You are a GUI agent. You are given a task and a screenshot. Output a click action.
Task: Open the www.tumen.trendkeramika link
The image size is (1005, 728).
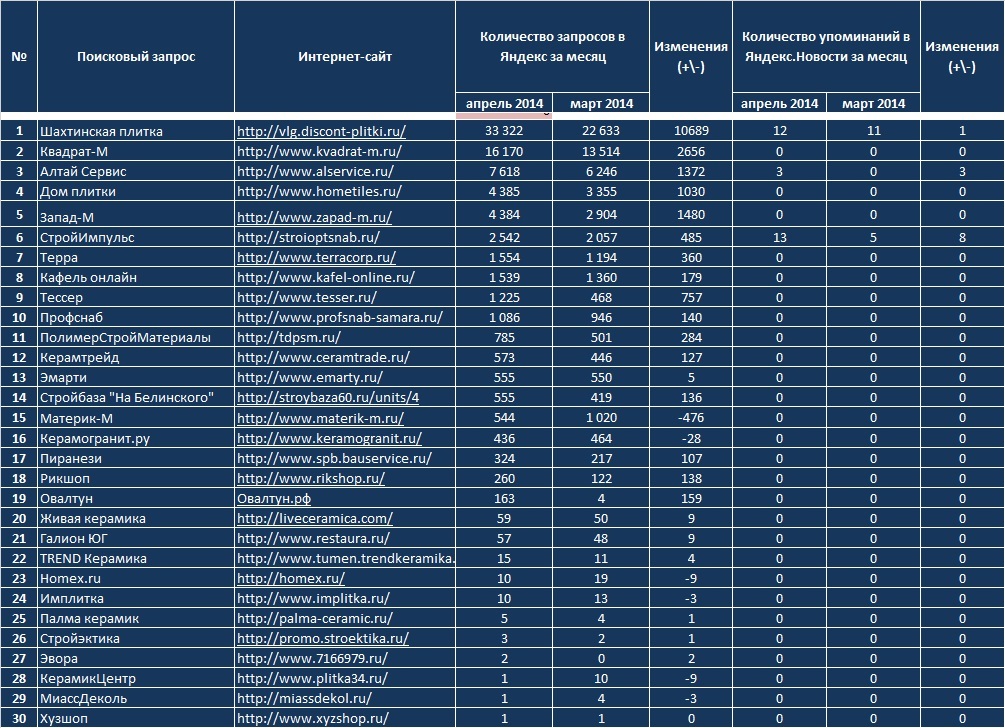tap(346, 558)
